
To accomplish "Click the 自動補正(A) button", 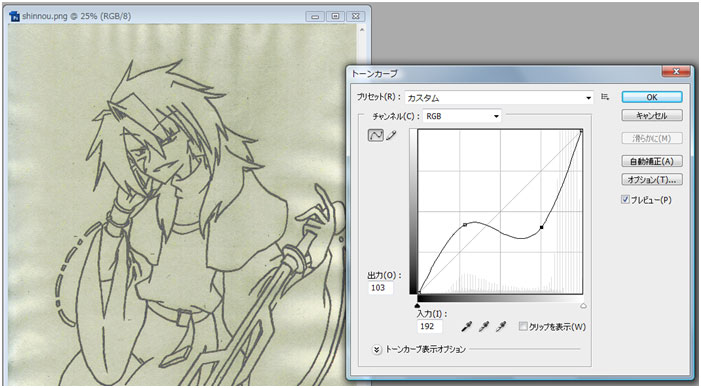I will click(x=652, y=161).
